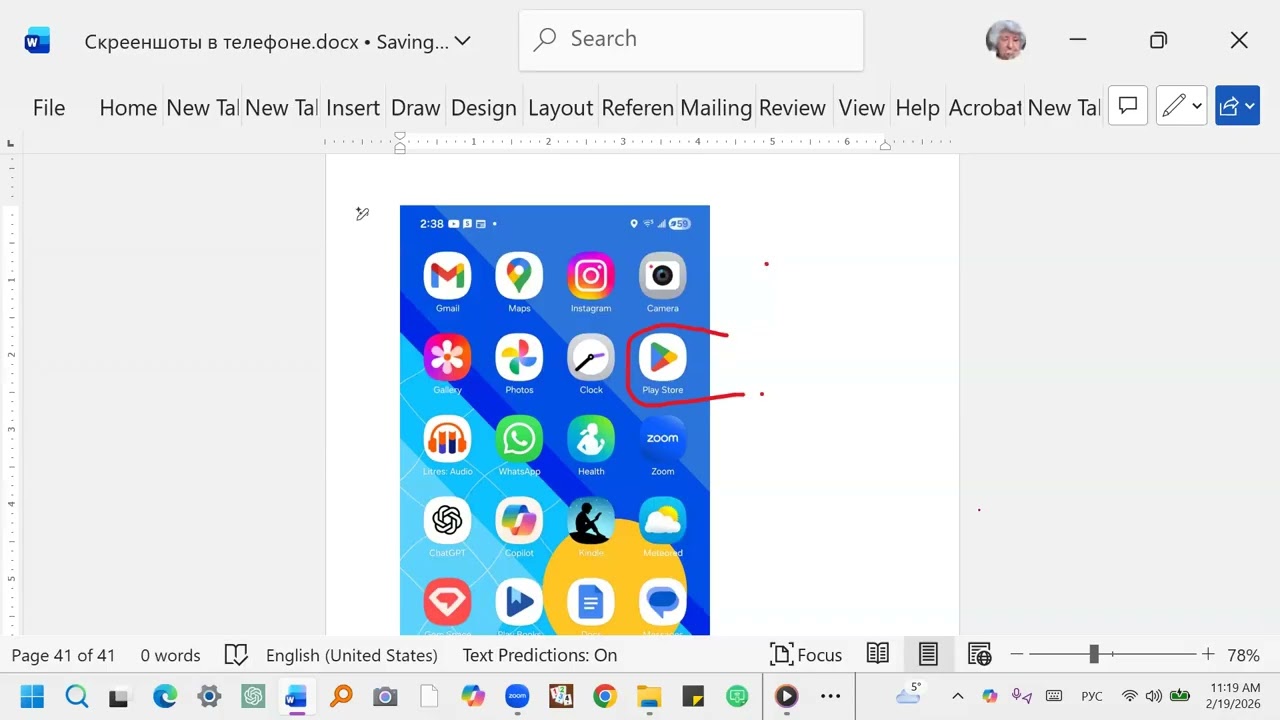Open the Layout ribbon tab
This screenshot has height=720, width=1280.
[561, 108]
